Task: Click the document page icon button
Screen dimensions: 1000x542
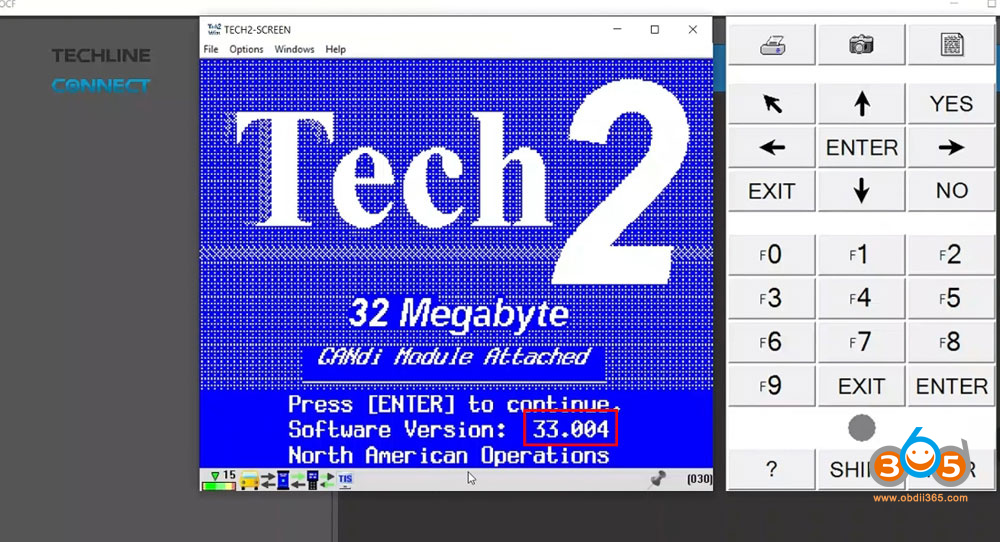Action: pos(951,45)
